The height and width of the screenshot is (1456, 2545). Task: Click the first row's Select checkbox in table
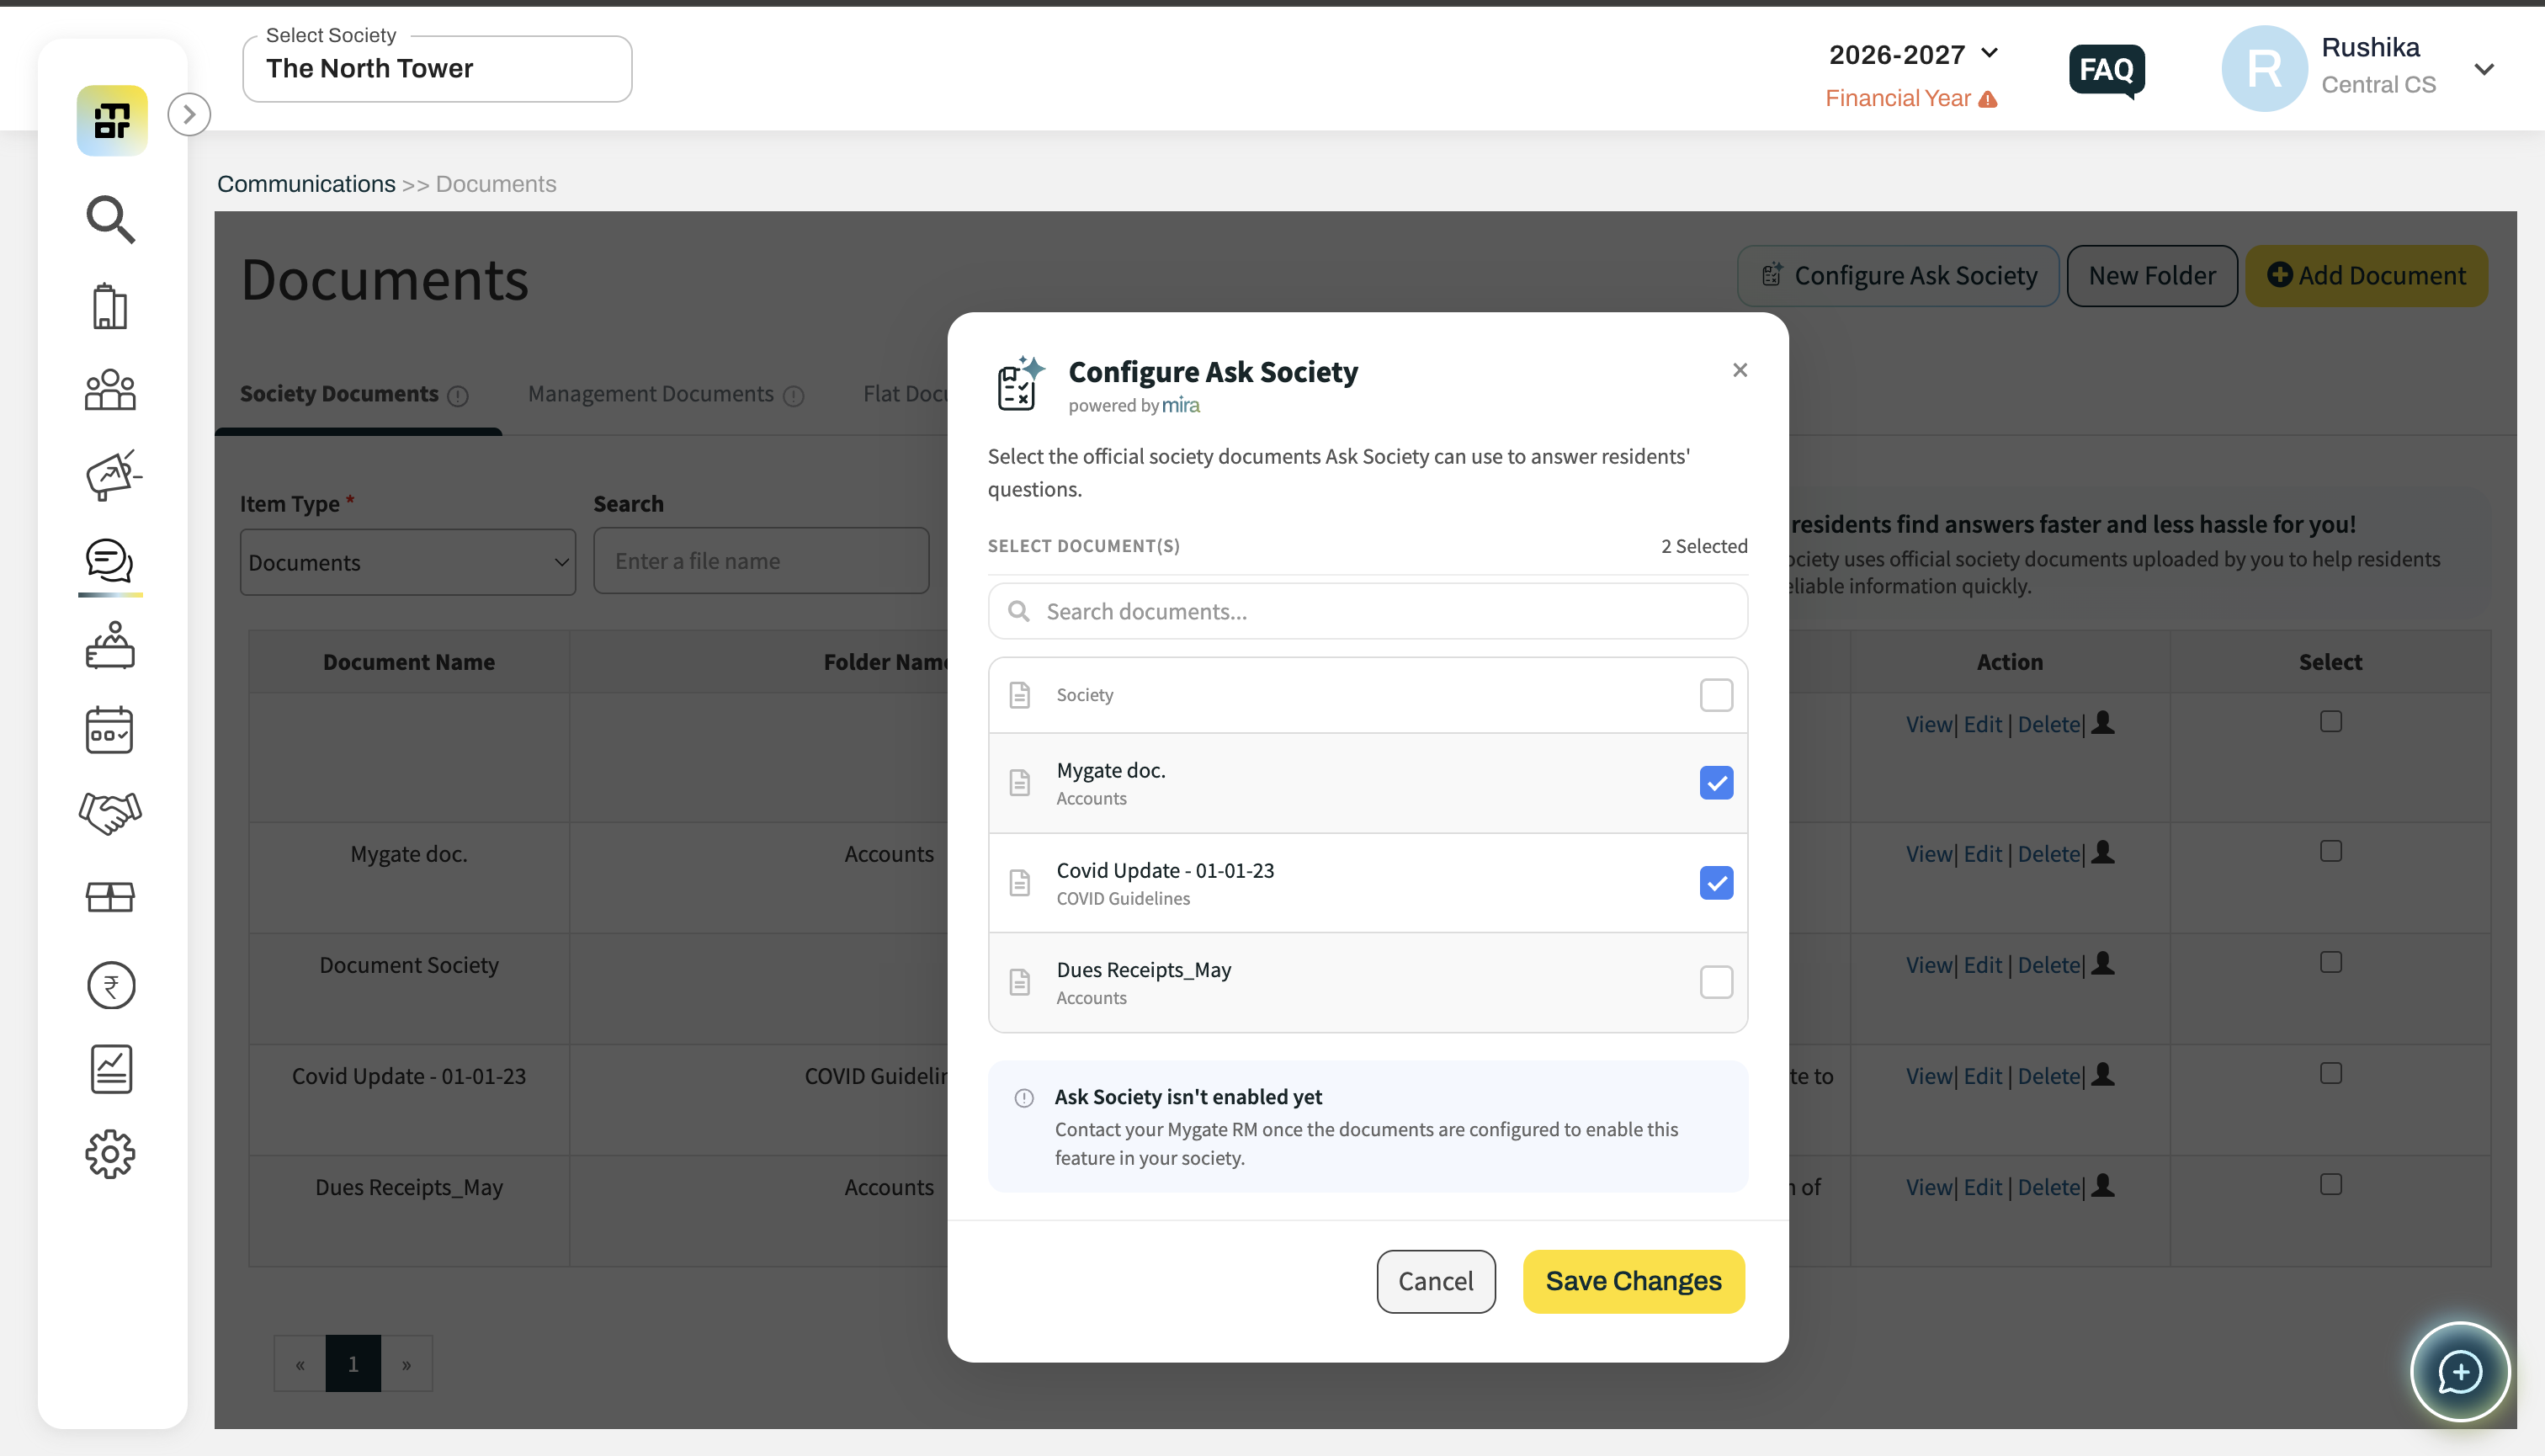2331,721
